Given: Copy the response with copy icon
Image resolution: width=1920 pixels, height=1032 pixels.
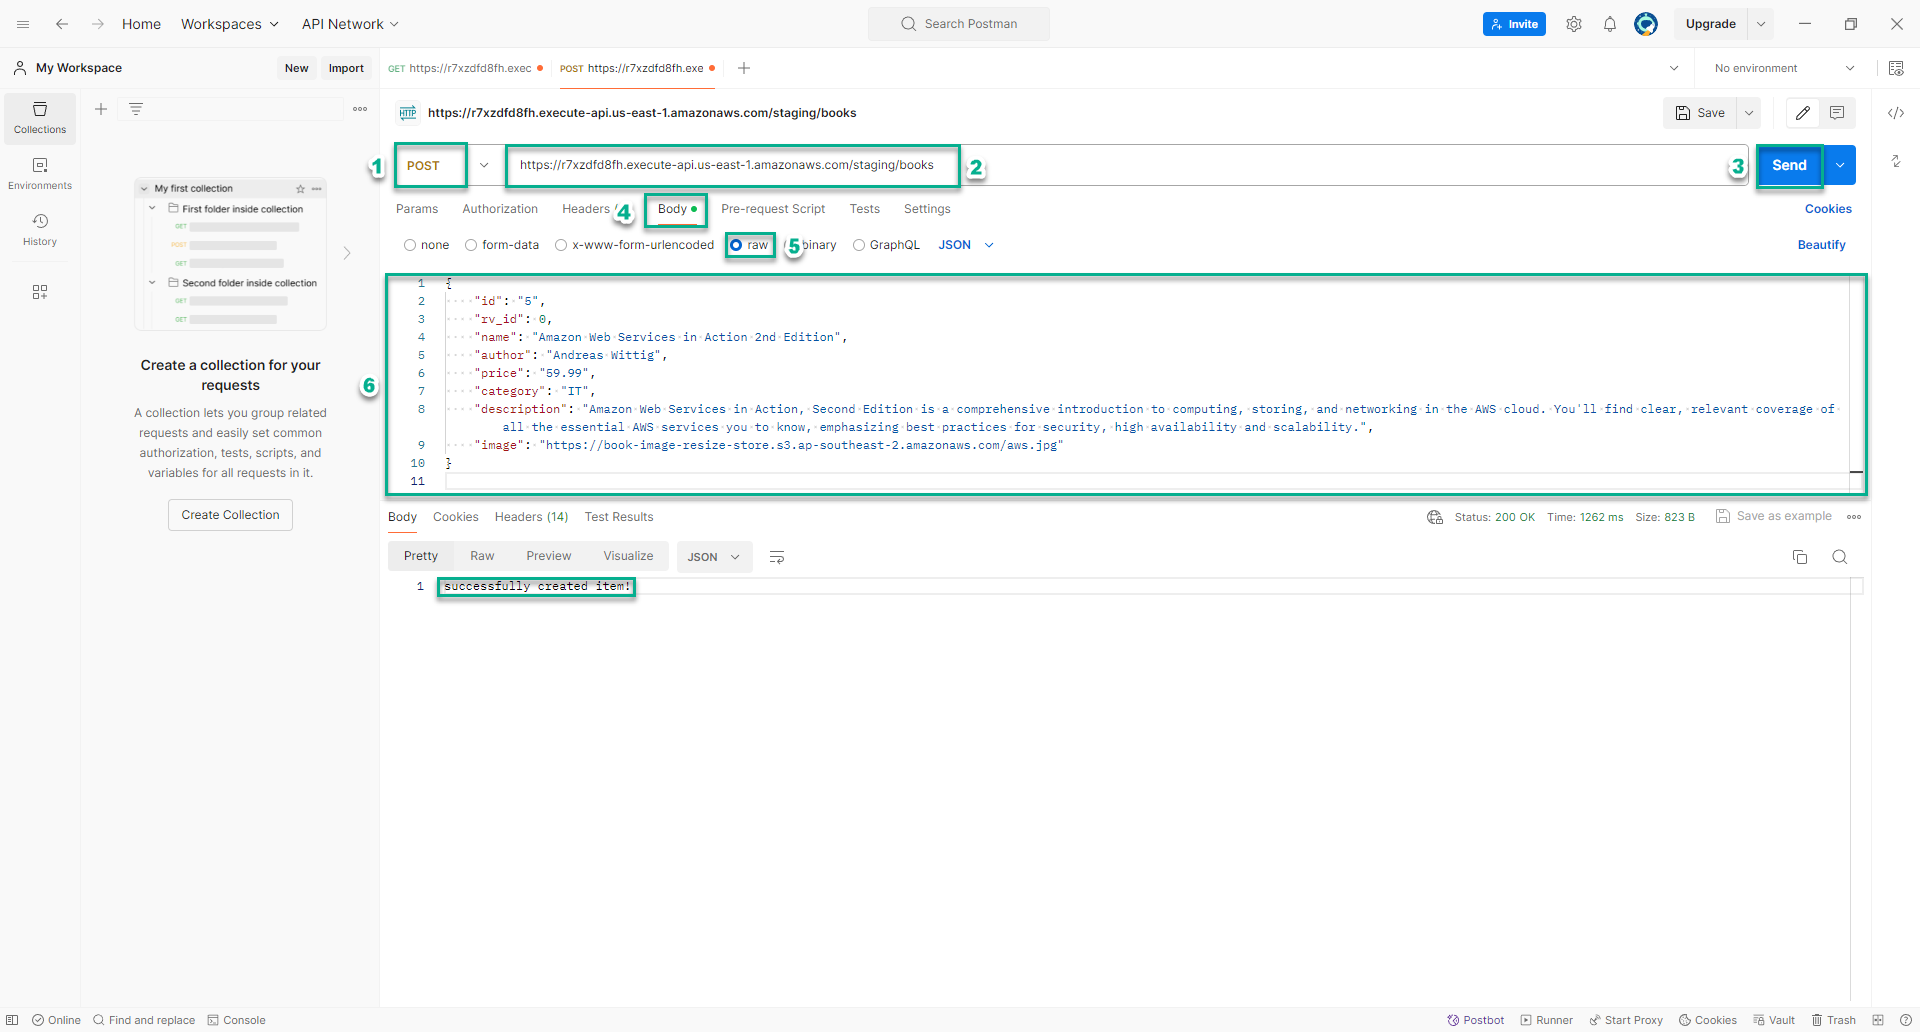Looking at the screenshot, I should [x=1800, y=557].
